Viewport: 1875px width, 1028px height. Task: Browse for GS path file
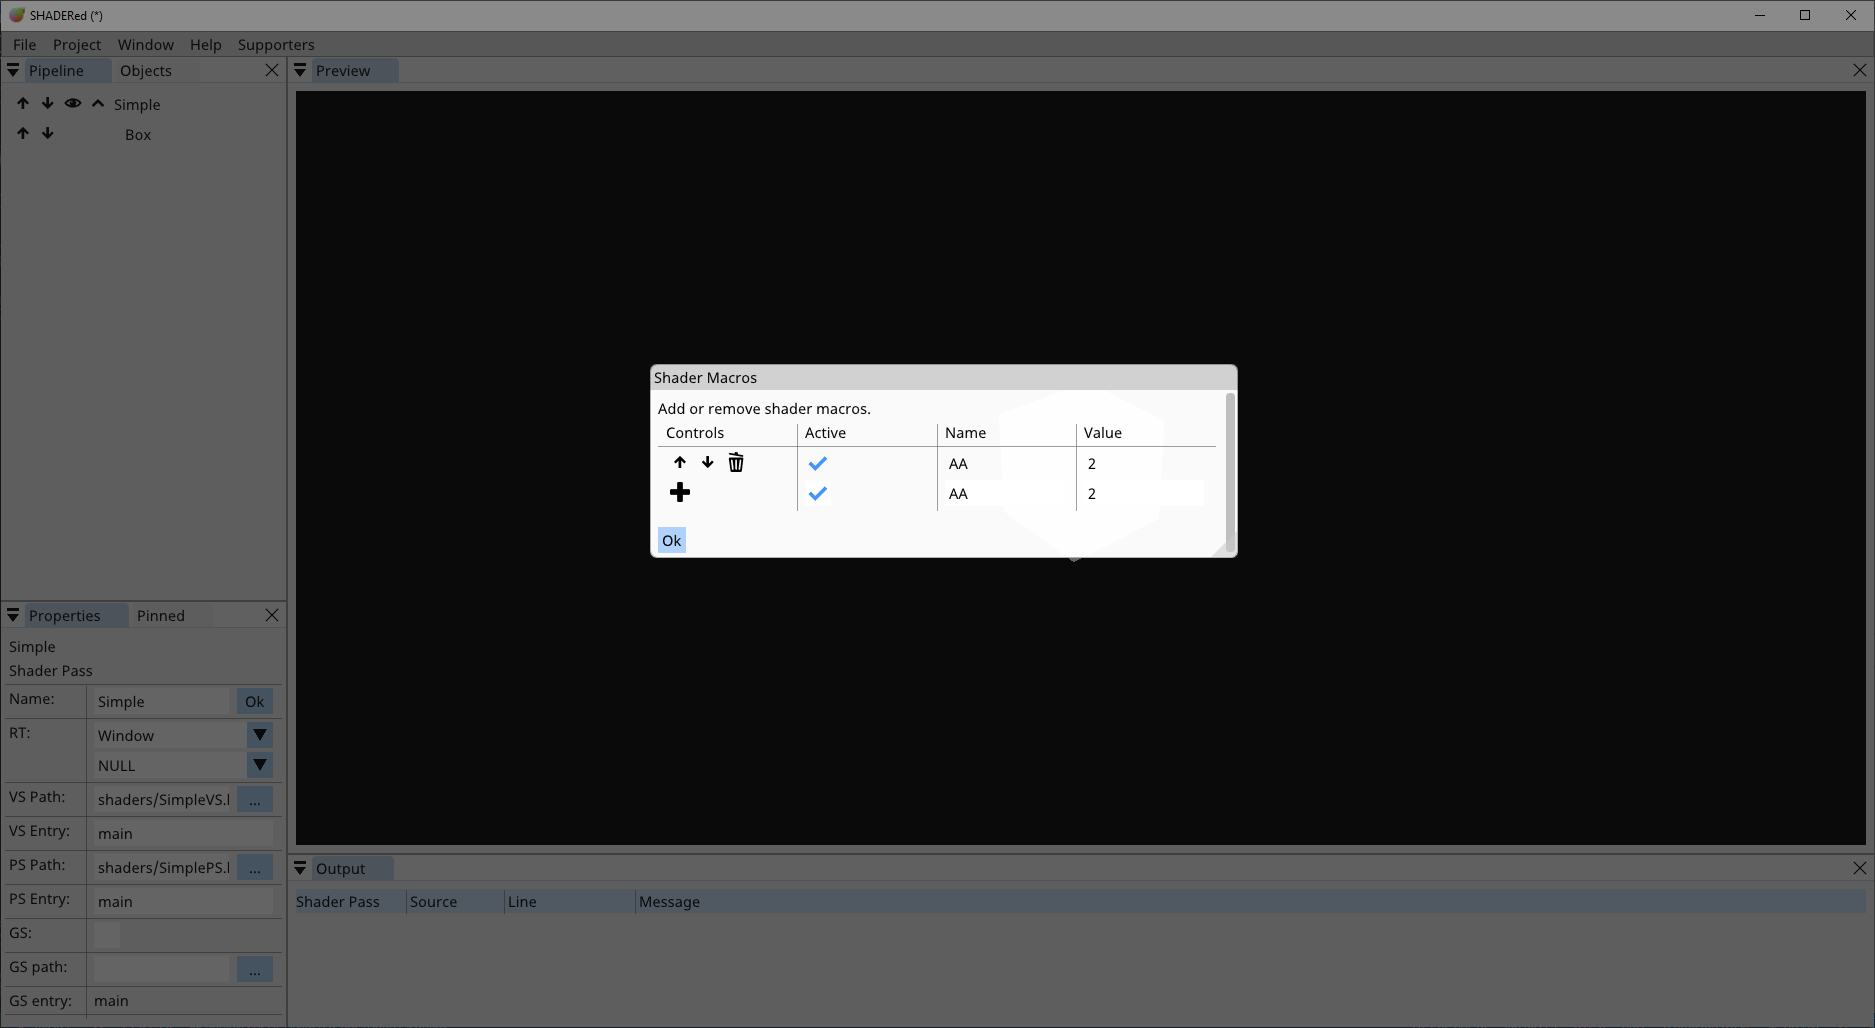255,969
